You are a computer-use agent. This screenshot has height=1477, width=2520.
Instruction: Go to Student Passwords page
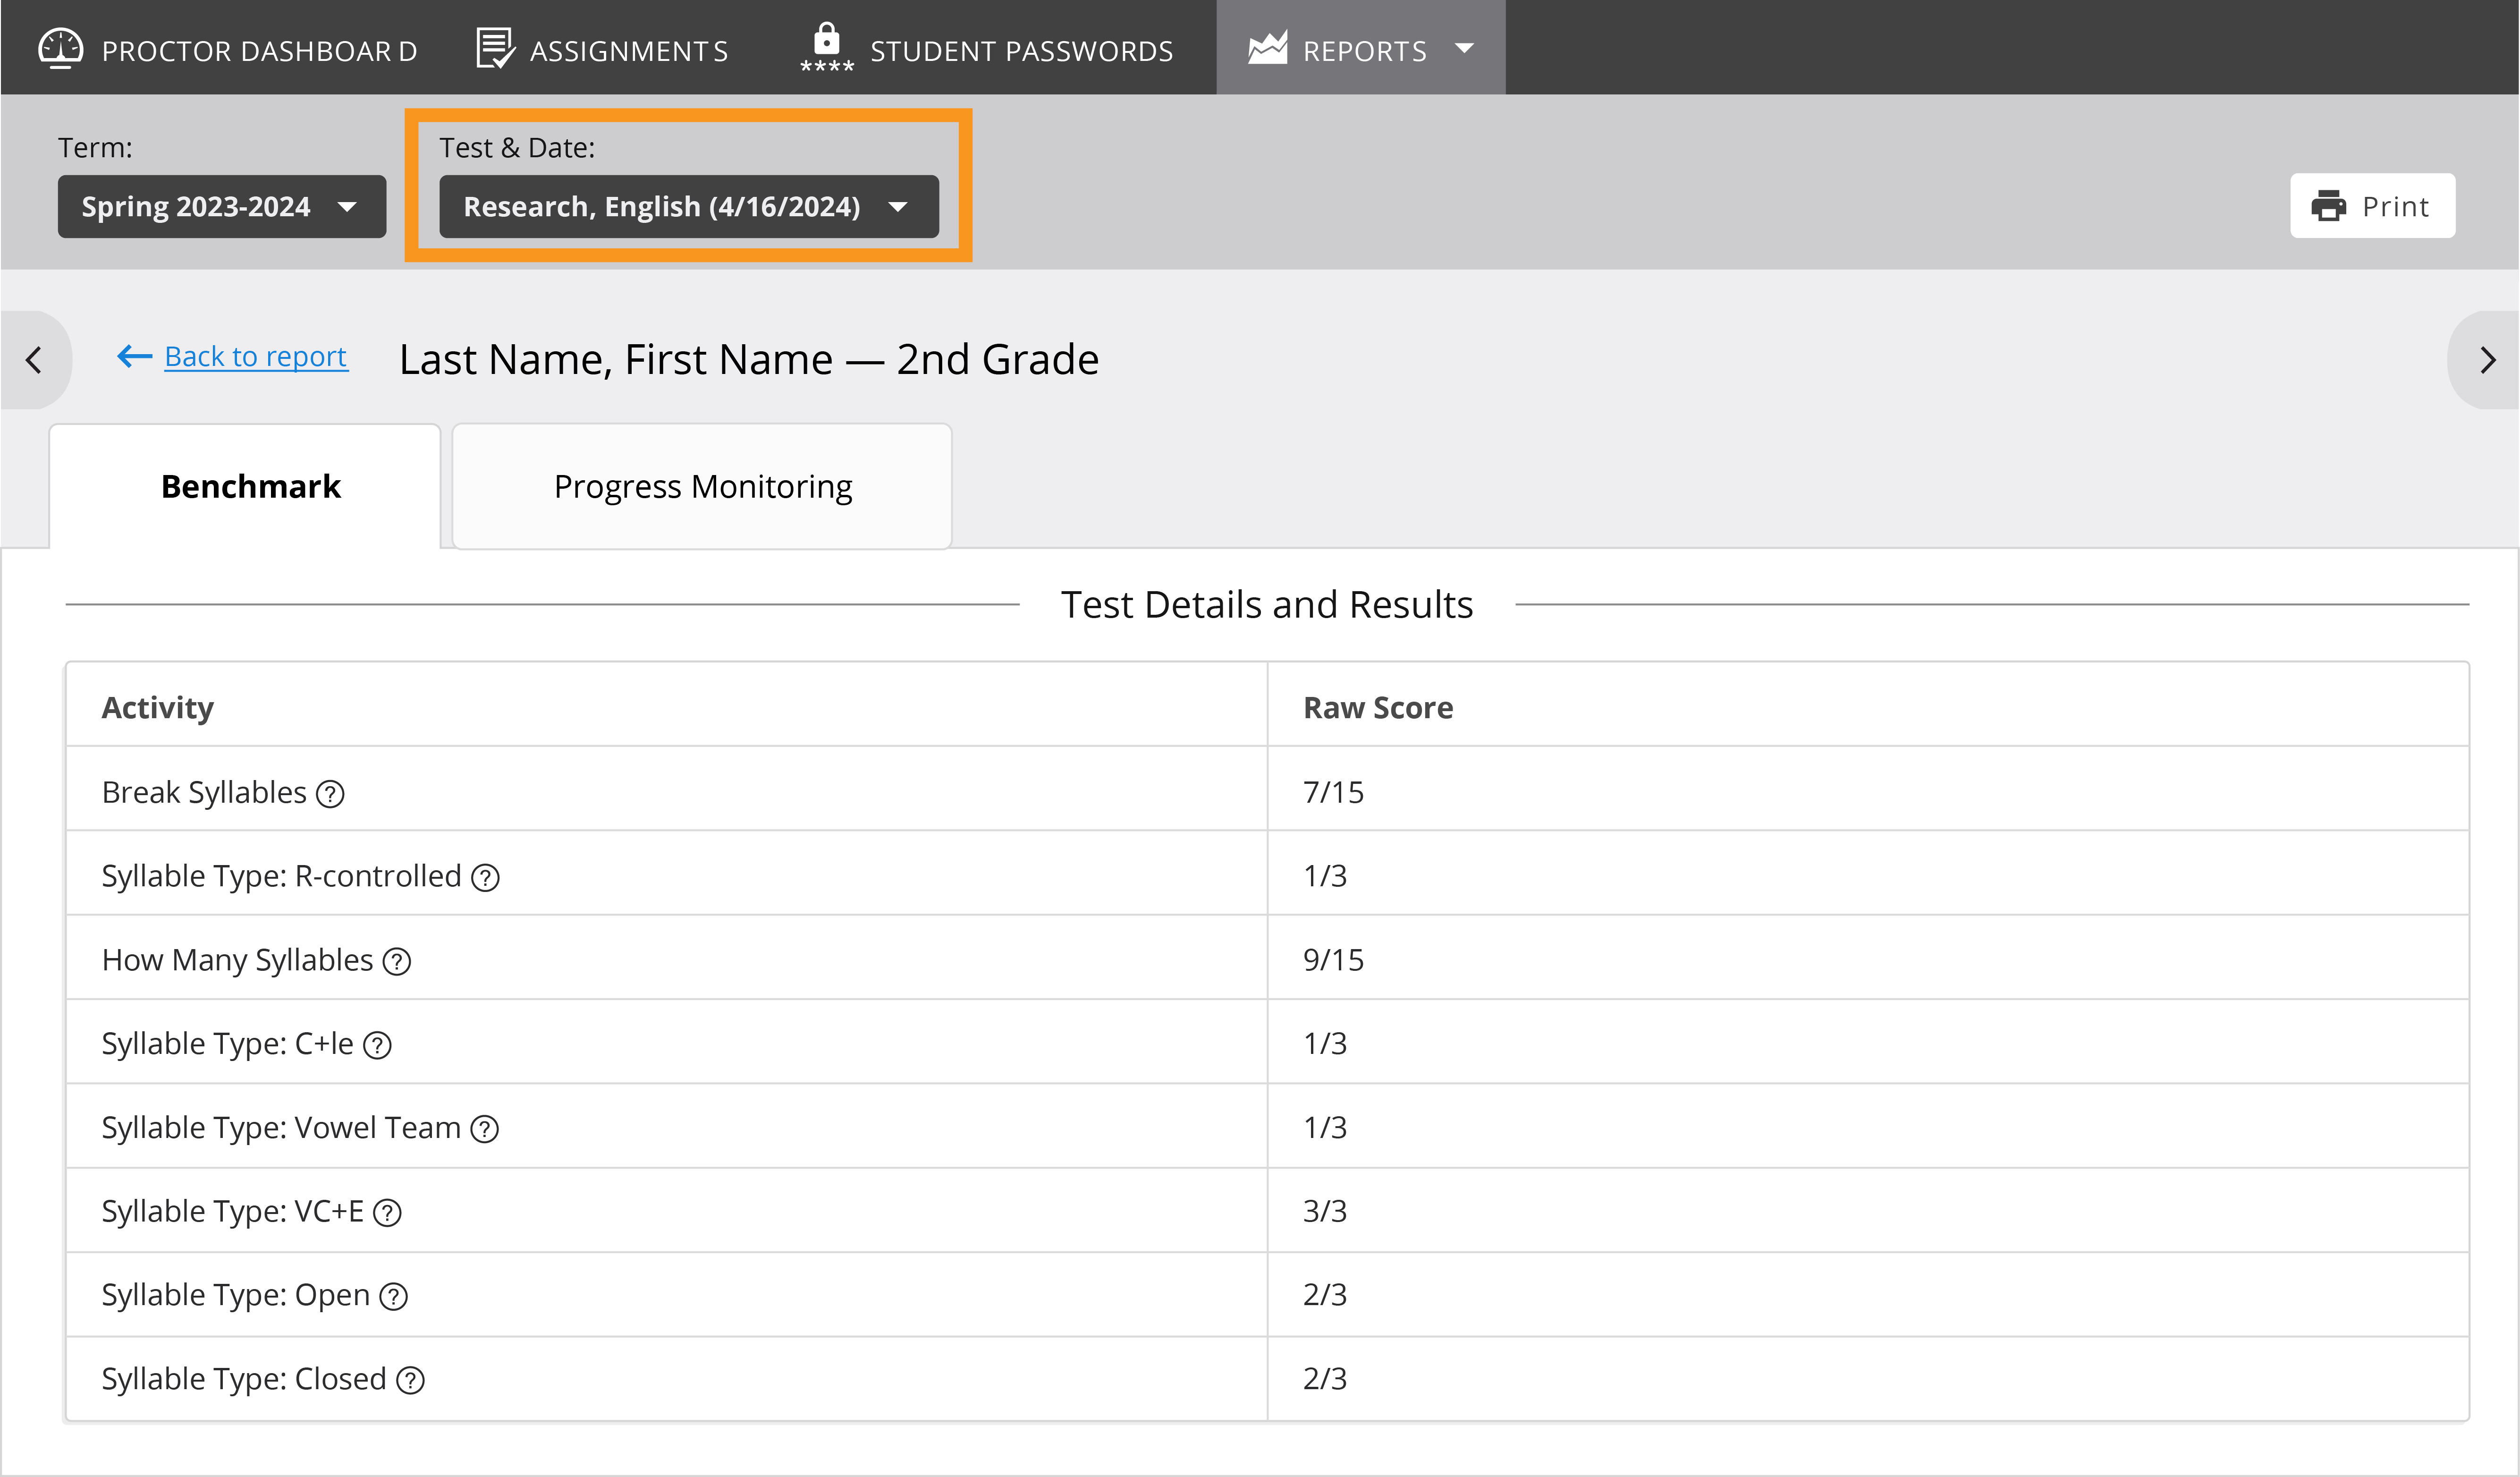pos(986,49)
